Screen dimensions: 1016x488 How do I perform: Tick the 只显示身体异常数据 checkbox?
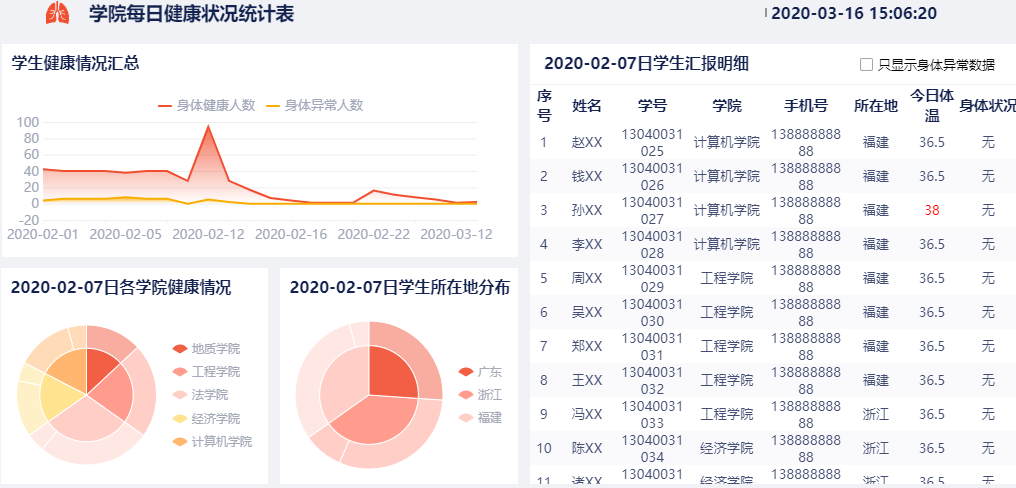866,64
